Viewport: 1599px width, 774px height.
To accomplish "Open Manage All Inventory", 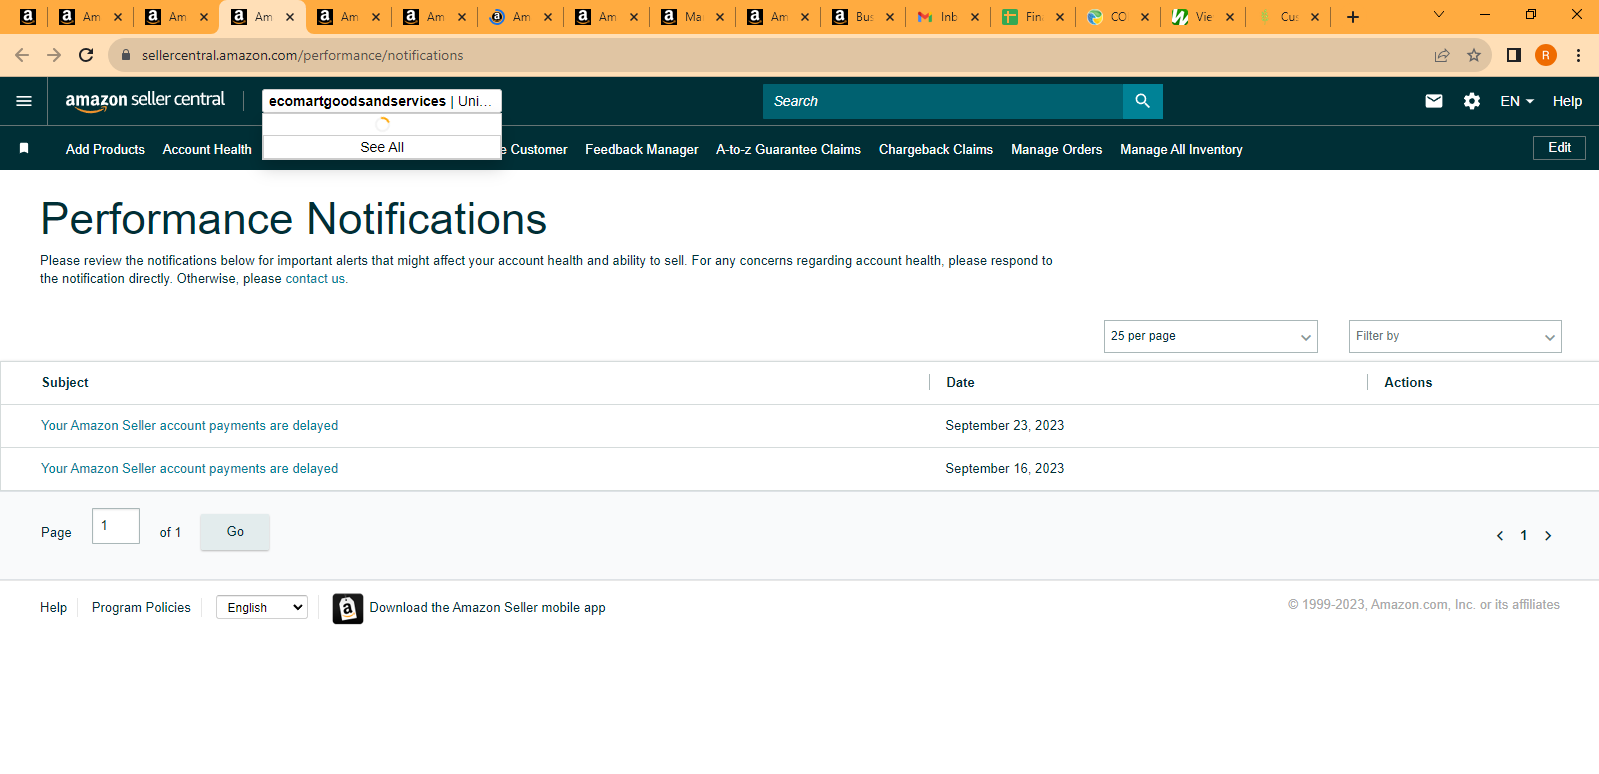I will pos(1181,149).
